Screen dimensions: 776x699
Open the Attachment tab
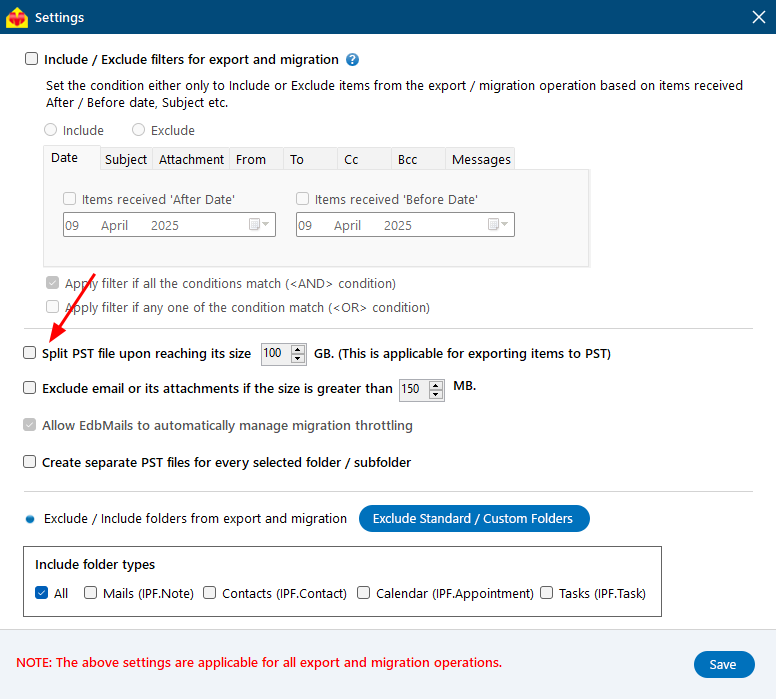191,159
